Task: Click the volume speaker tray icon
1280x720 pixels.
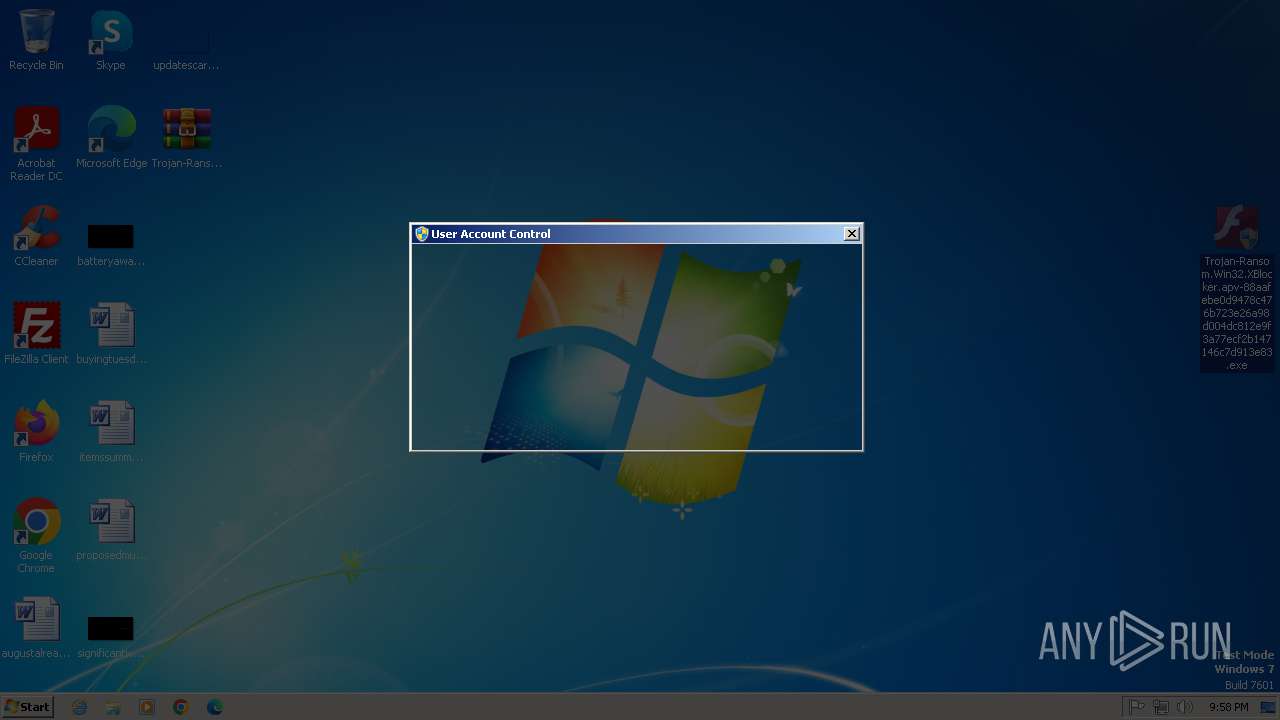Action: 1185,707
